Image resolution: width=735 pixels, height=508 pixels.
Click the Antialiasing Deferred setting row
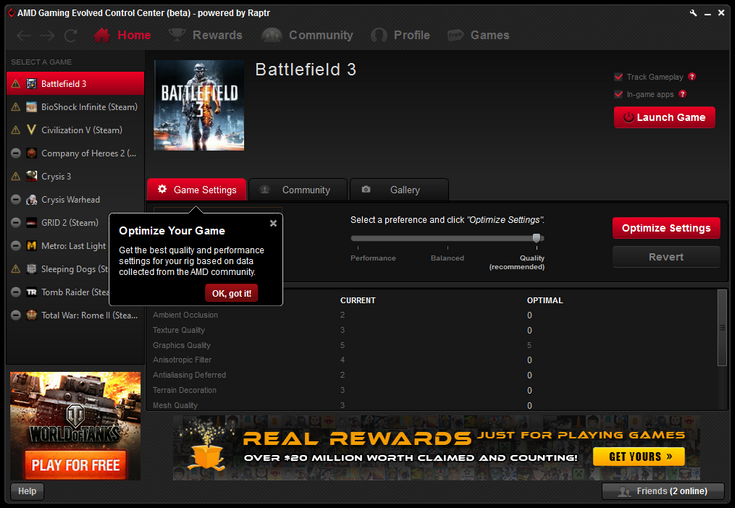click(x=433, y=375)
